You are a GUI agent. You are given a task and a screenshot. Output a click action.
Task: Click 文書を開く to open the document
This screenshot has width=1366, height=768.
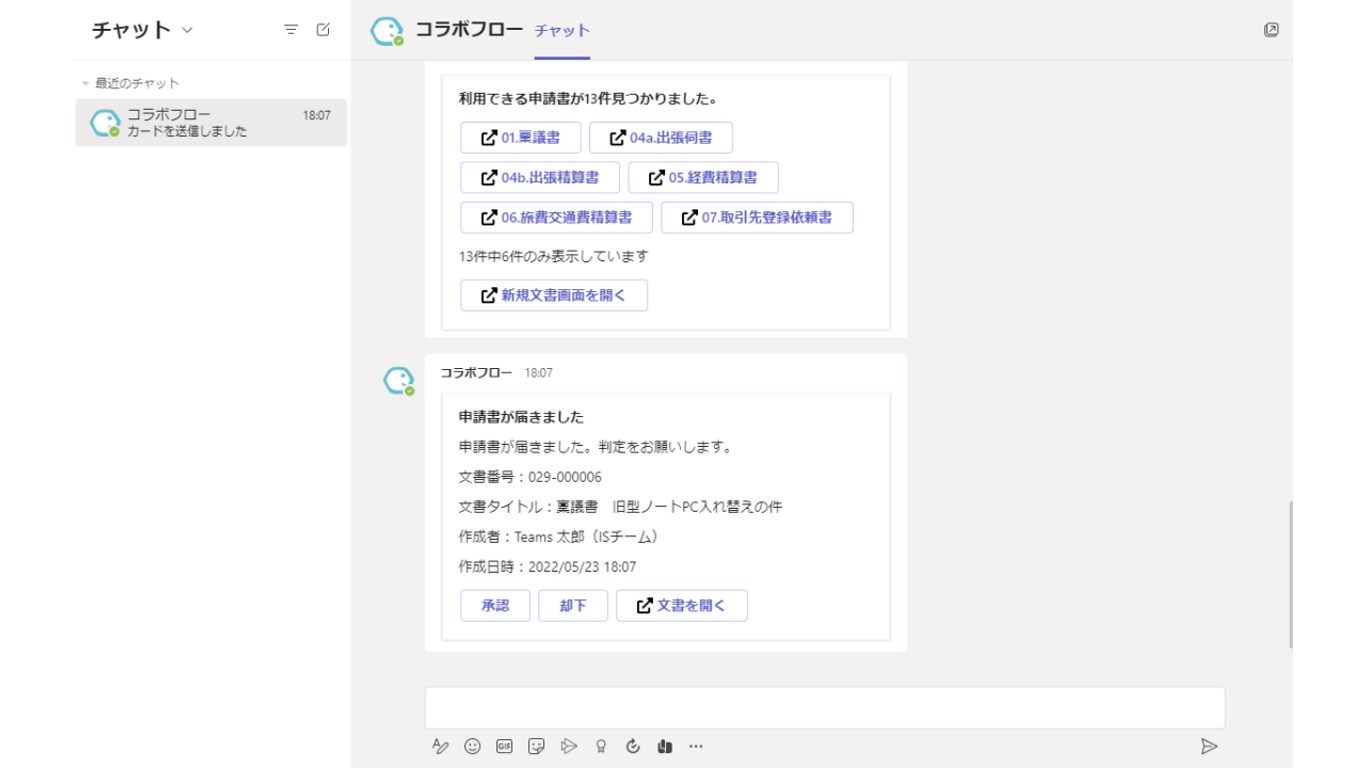pos(682,606)
